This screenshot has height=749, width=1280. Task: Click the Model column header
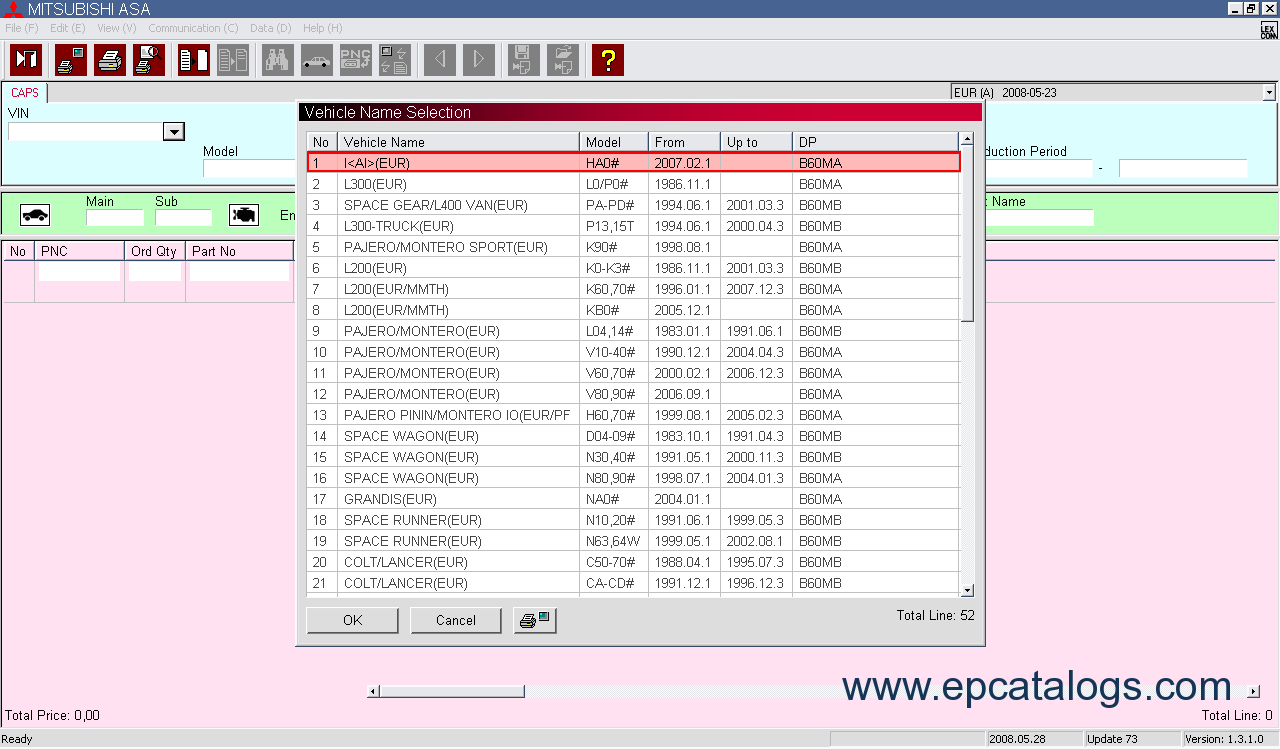pyautogui.click(x=614, y=142)
